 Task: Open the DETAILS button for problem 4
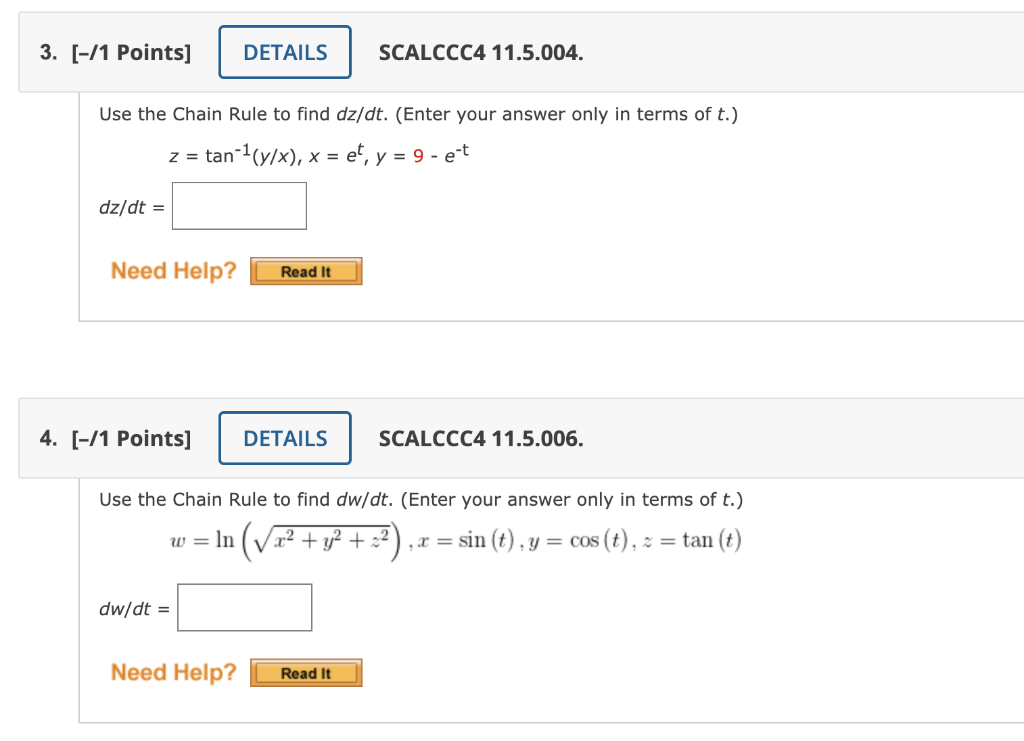coord(284,438)
